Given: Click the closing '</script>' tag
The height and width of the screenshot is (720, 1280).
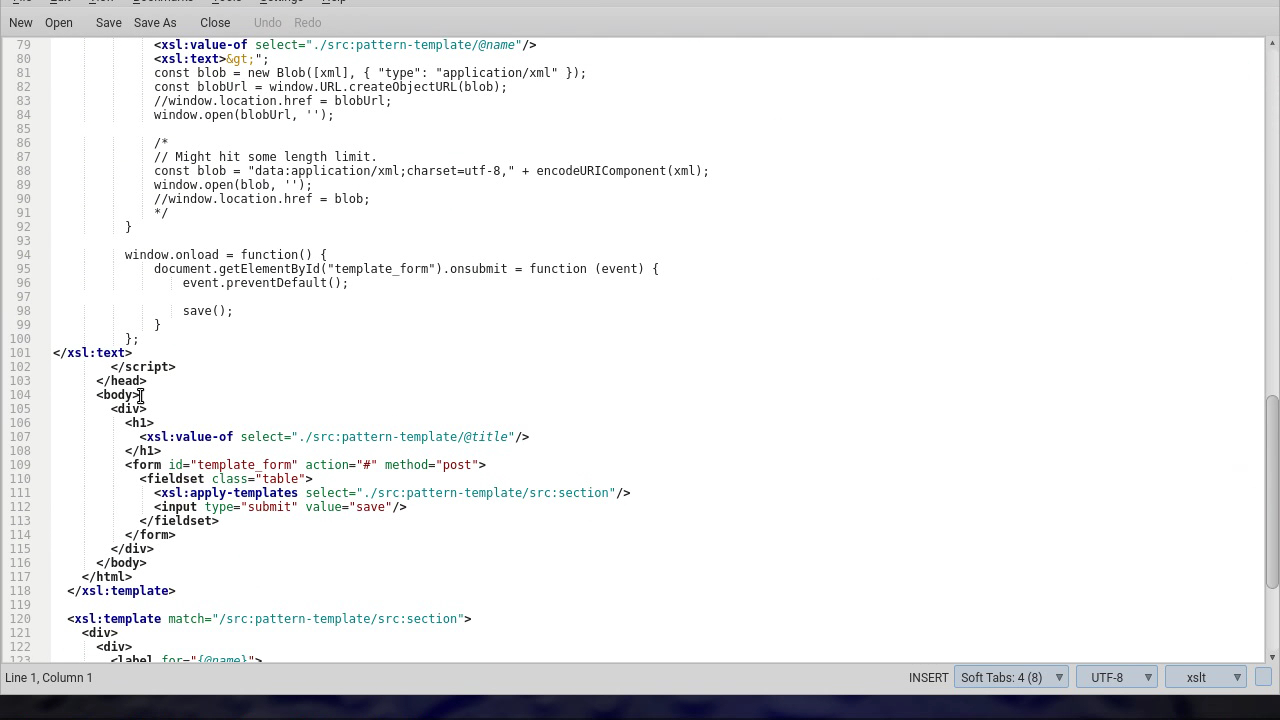Looking at the screenshot, I should pos(143,367).
